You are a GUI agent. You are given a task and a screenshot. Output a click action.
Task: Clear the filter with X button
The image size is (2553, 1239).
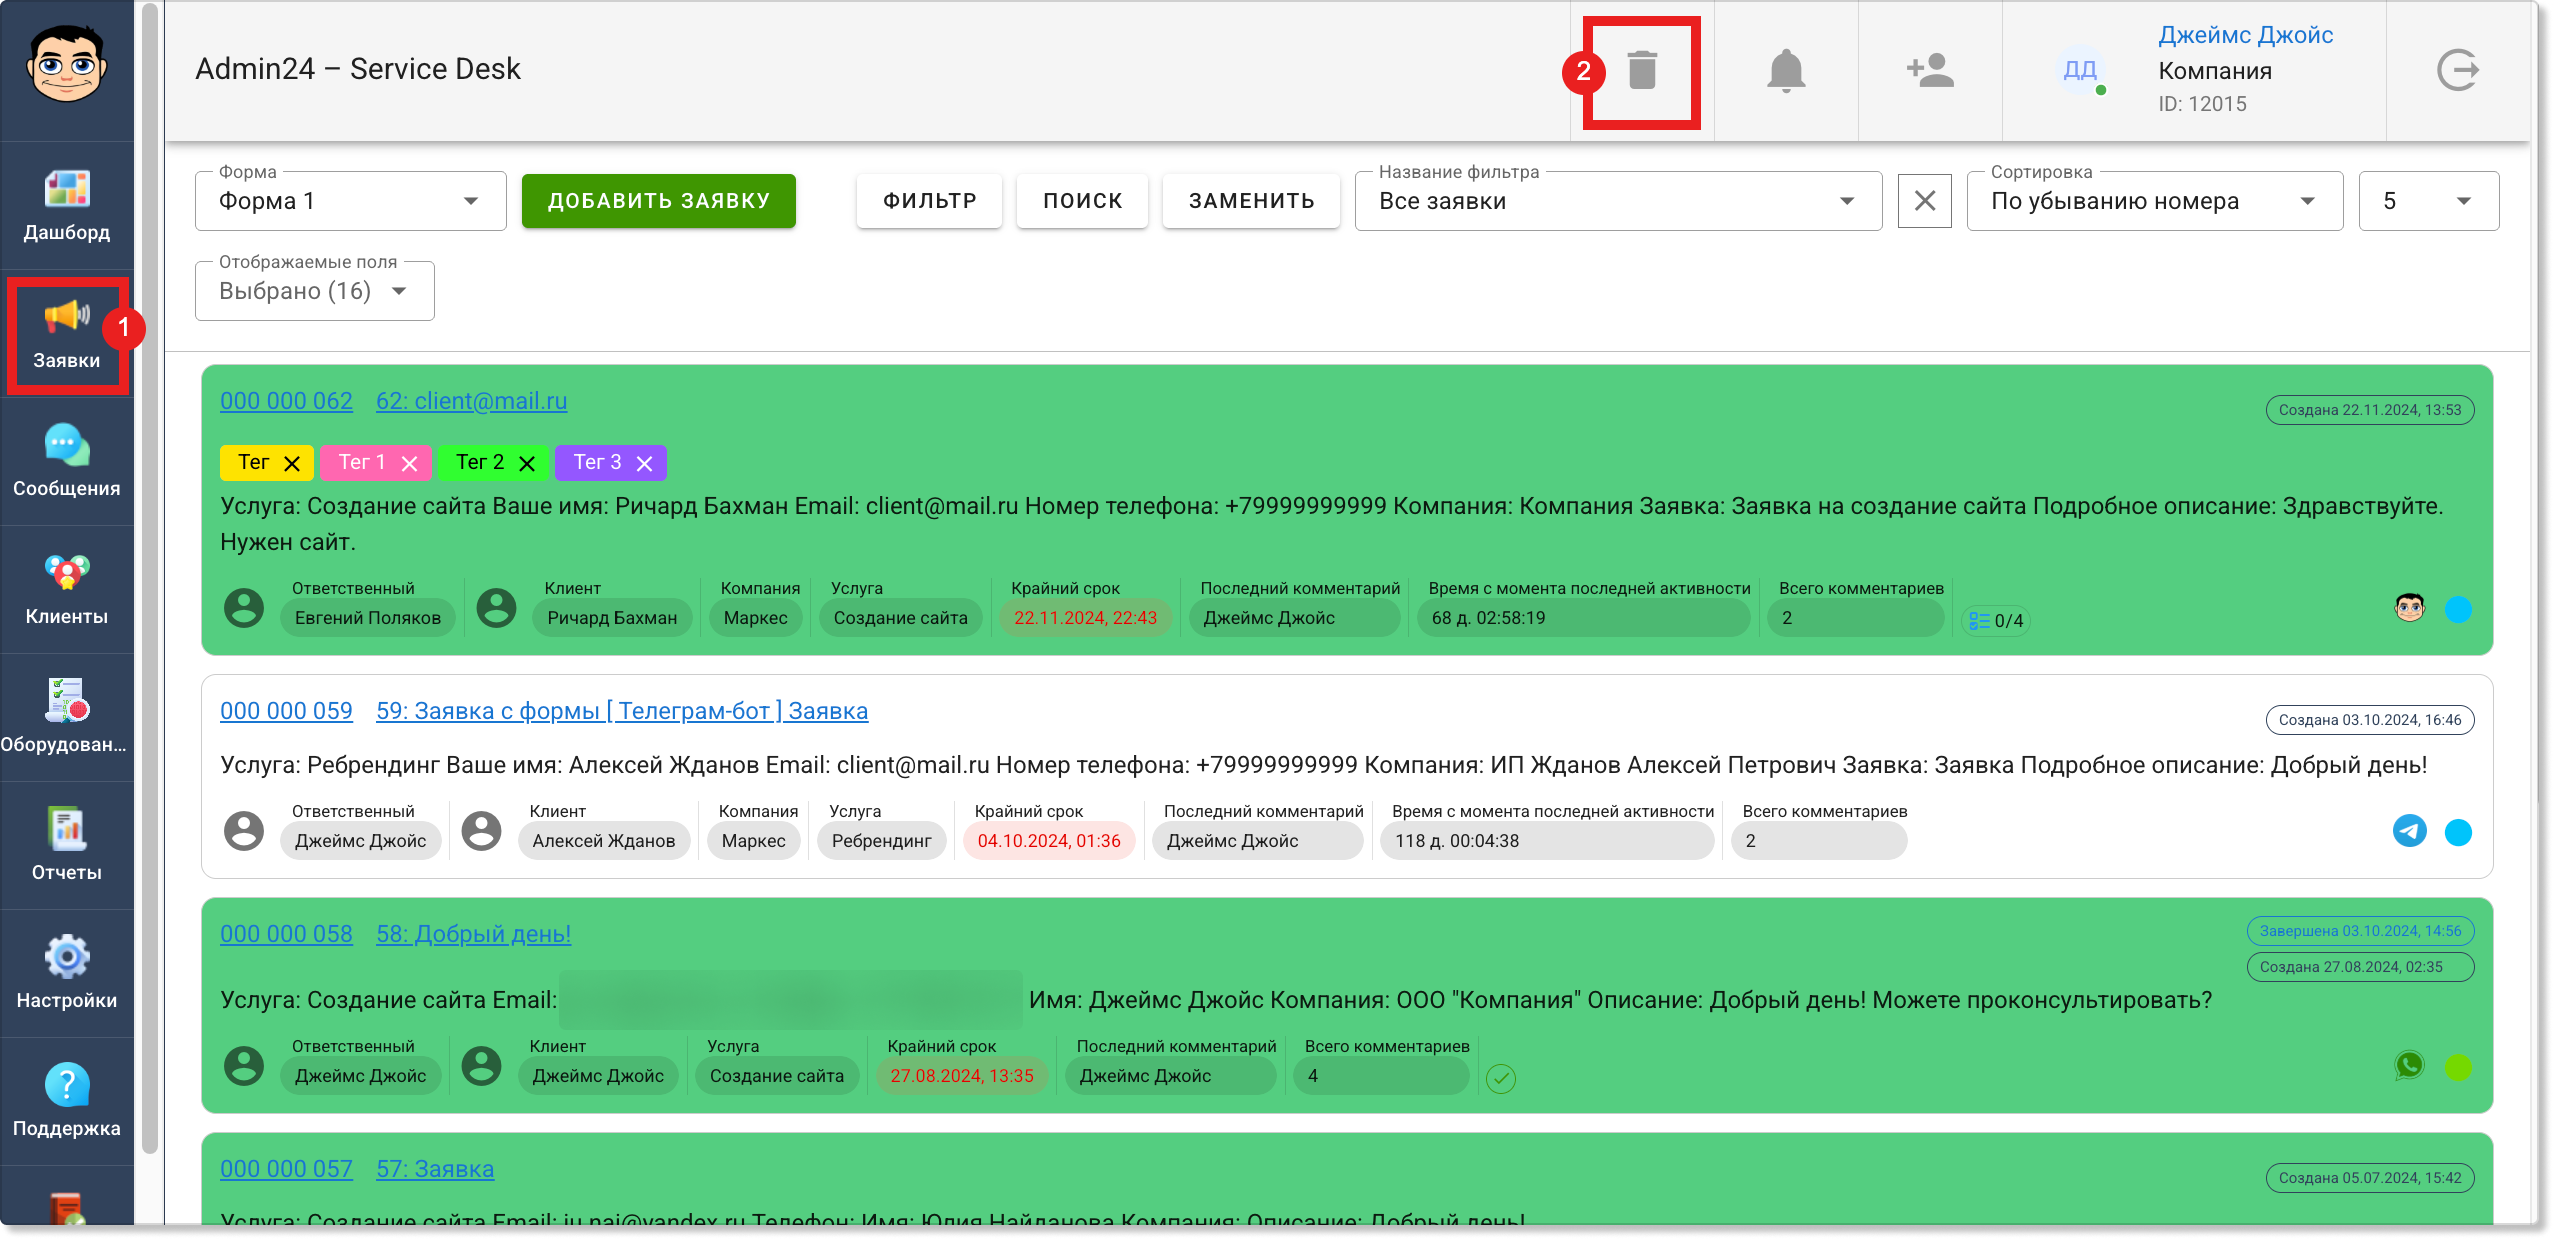[x=1924, y=201]
